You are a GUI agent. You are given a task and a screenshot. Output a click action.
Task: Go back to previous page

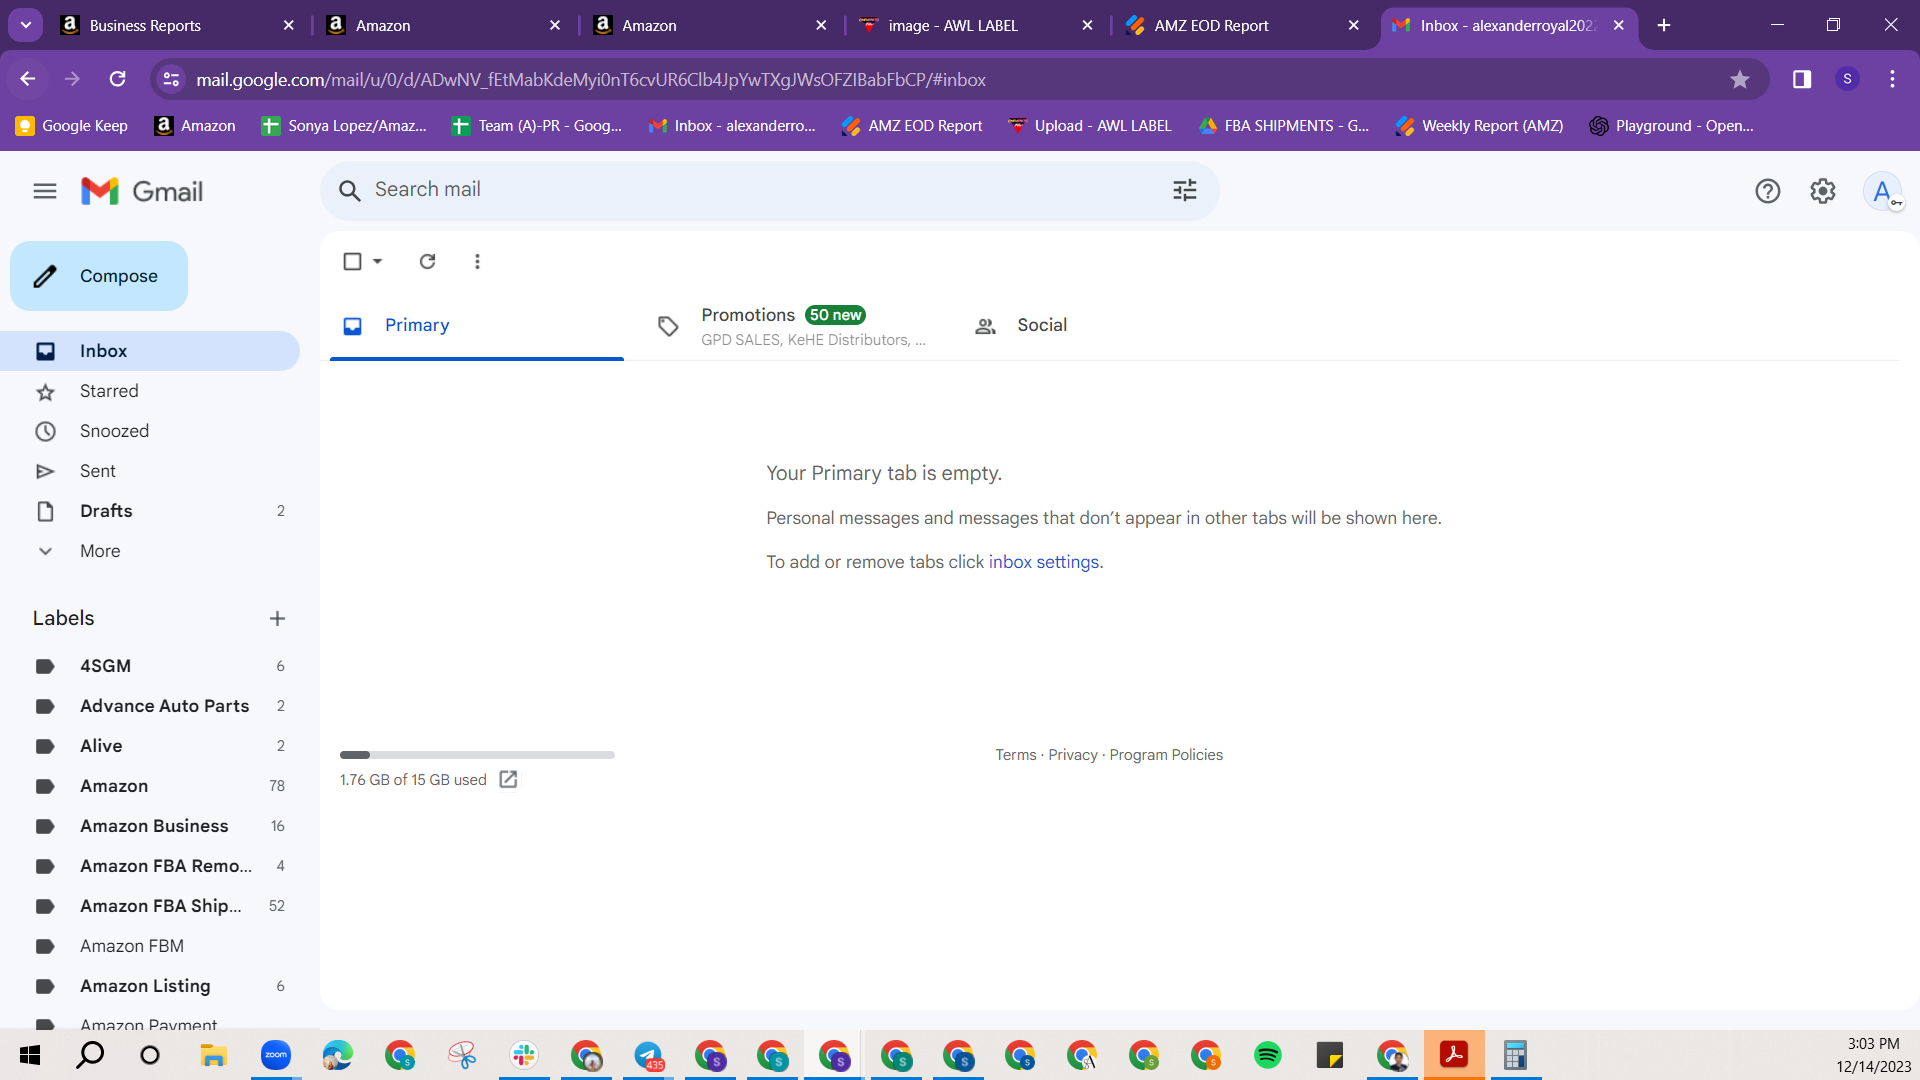[x=28, y=79]
